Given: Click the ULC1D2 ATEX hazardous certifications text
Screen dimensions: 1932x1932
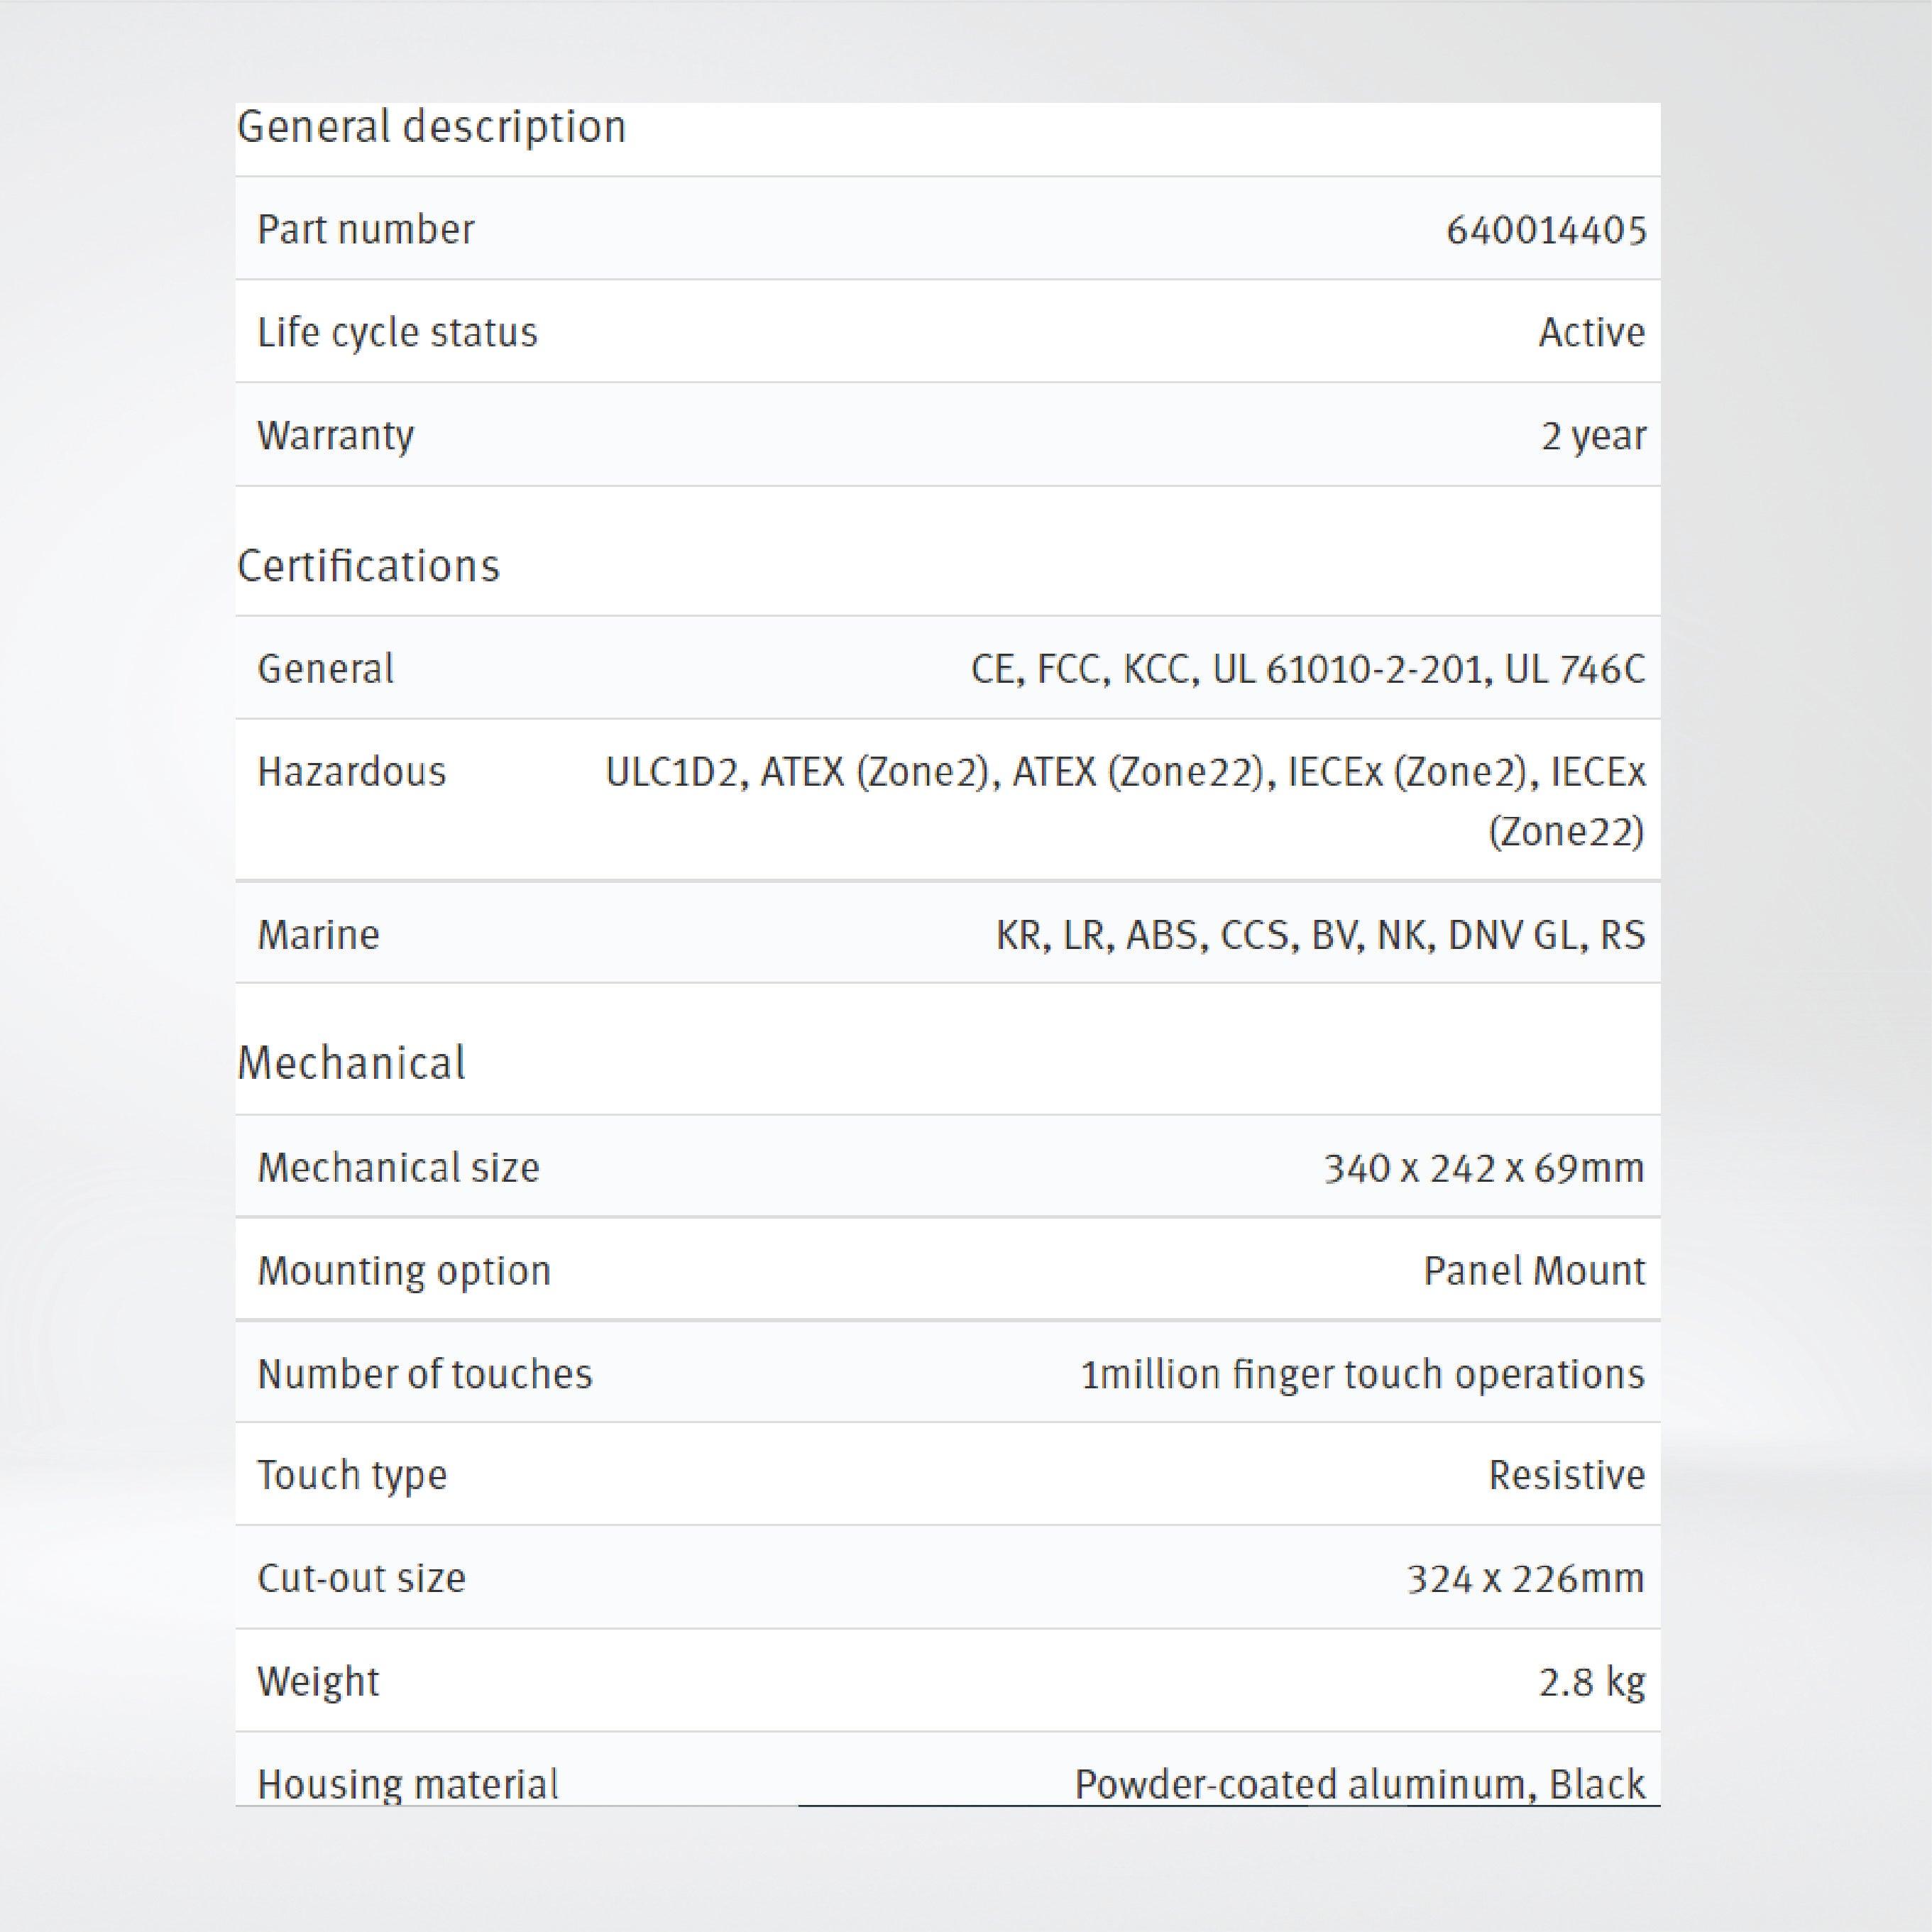Looking at the screenshot, I should 1124,773.
